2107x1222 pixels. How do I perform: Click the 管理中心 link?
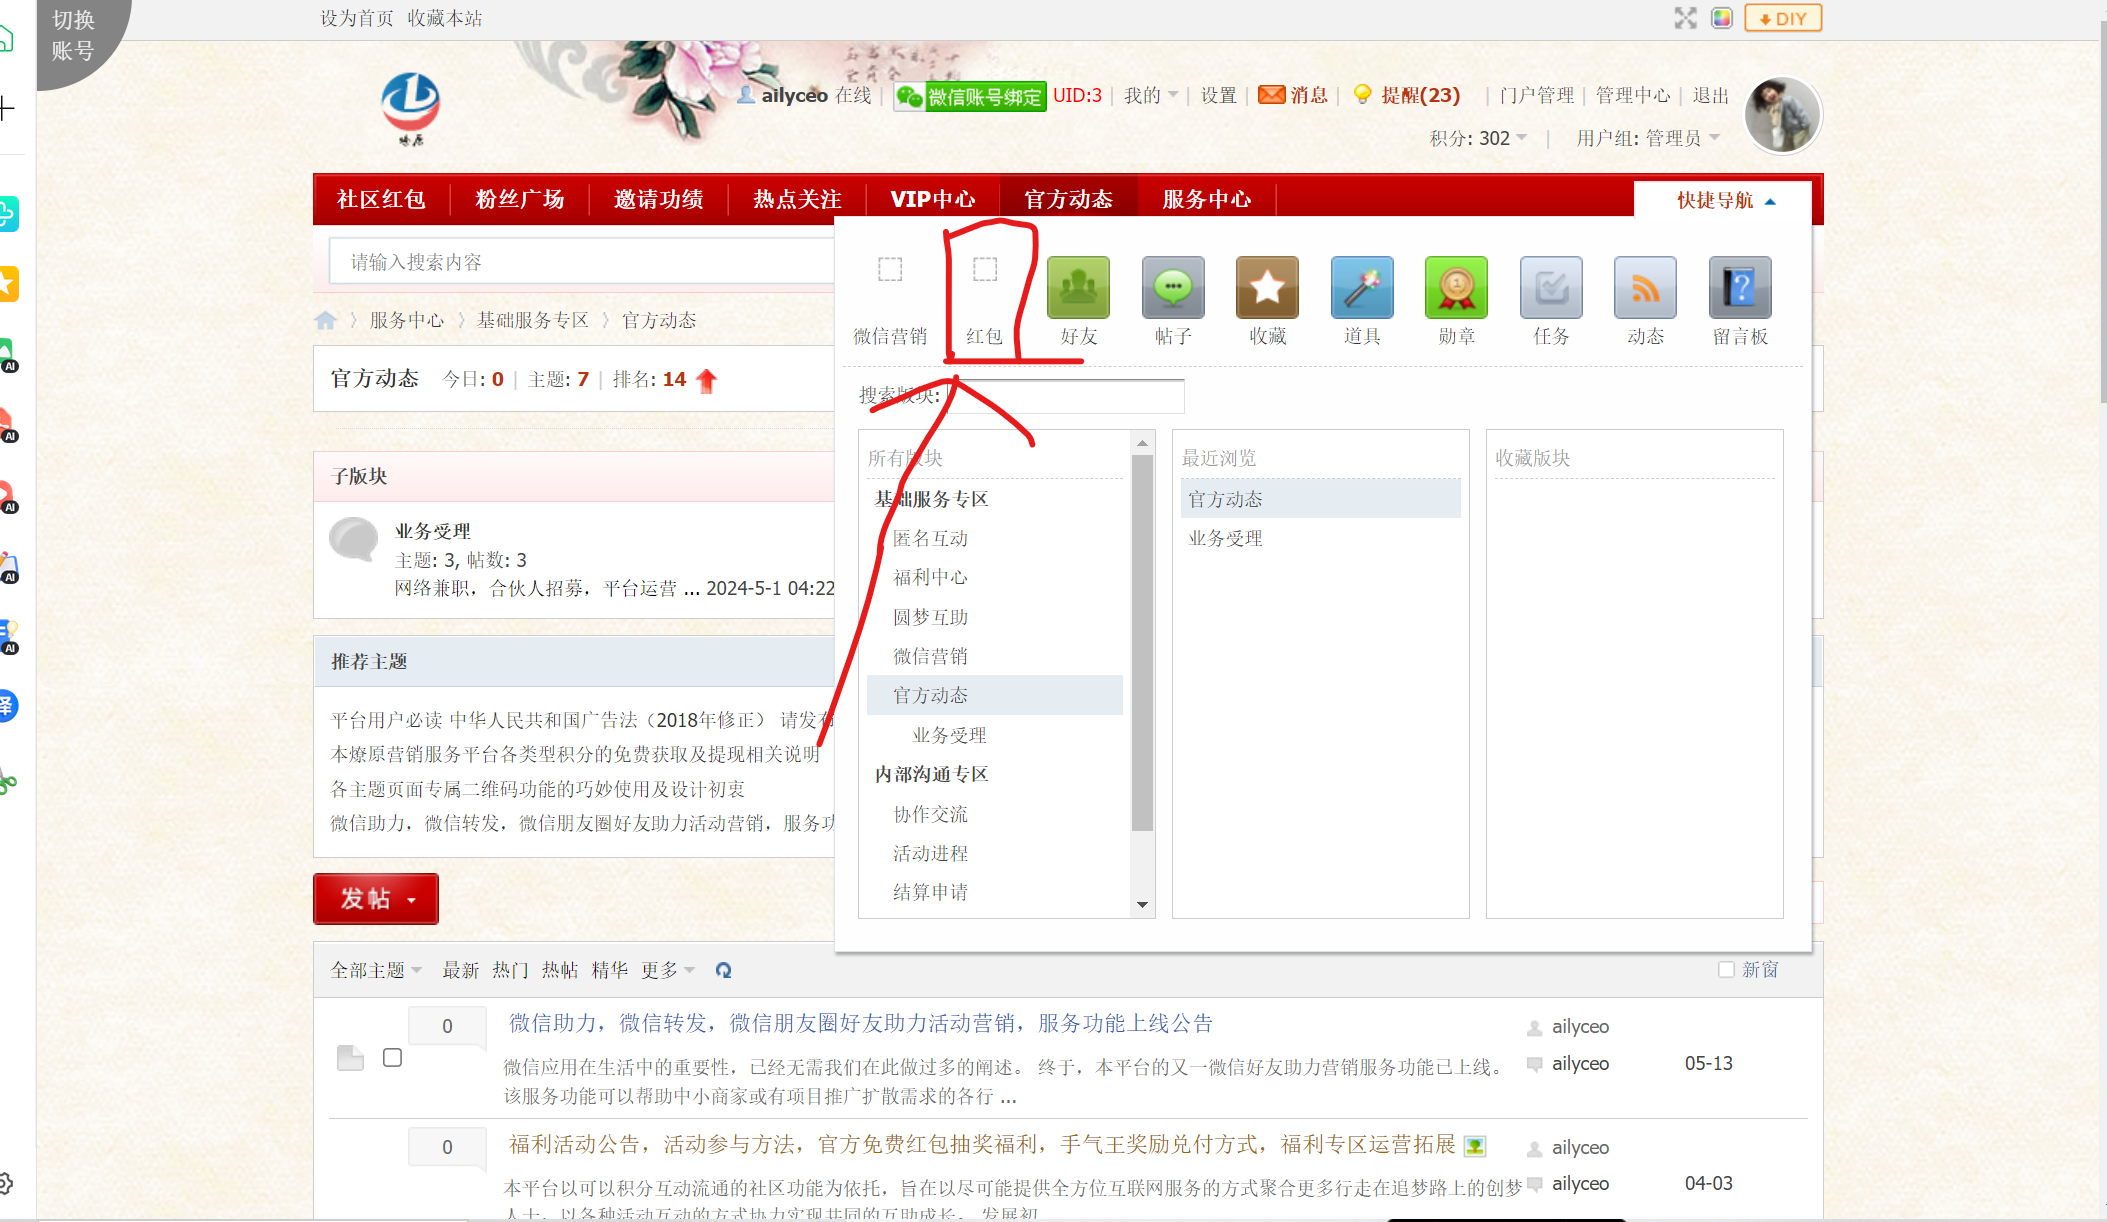(1633, 95)
